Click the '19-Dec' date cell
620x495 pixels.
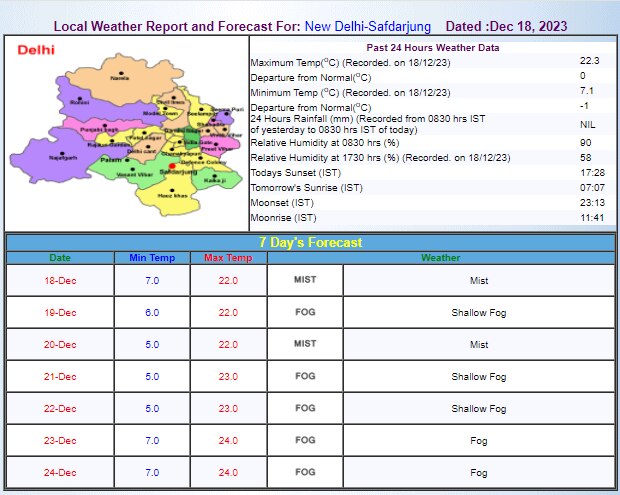coord(60,313)
